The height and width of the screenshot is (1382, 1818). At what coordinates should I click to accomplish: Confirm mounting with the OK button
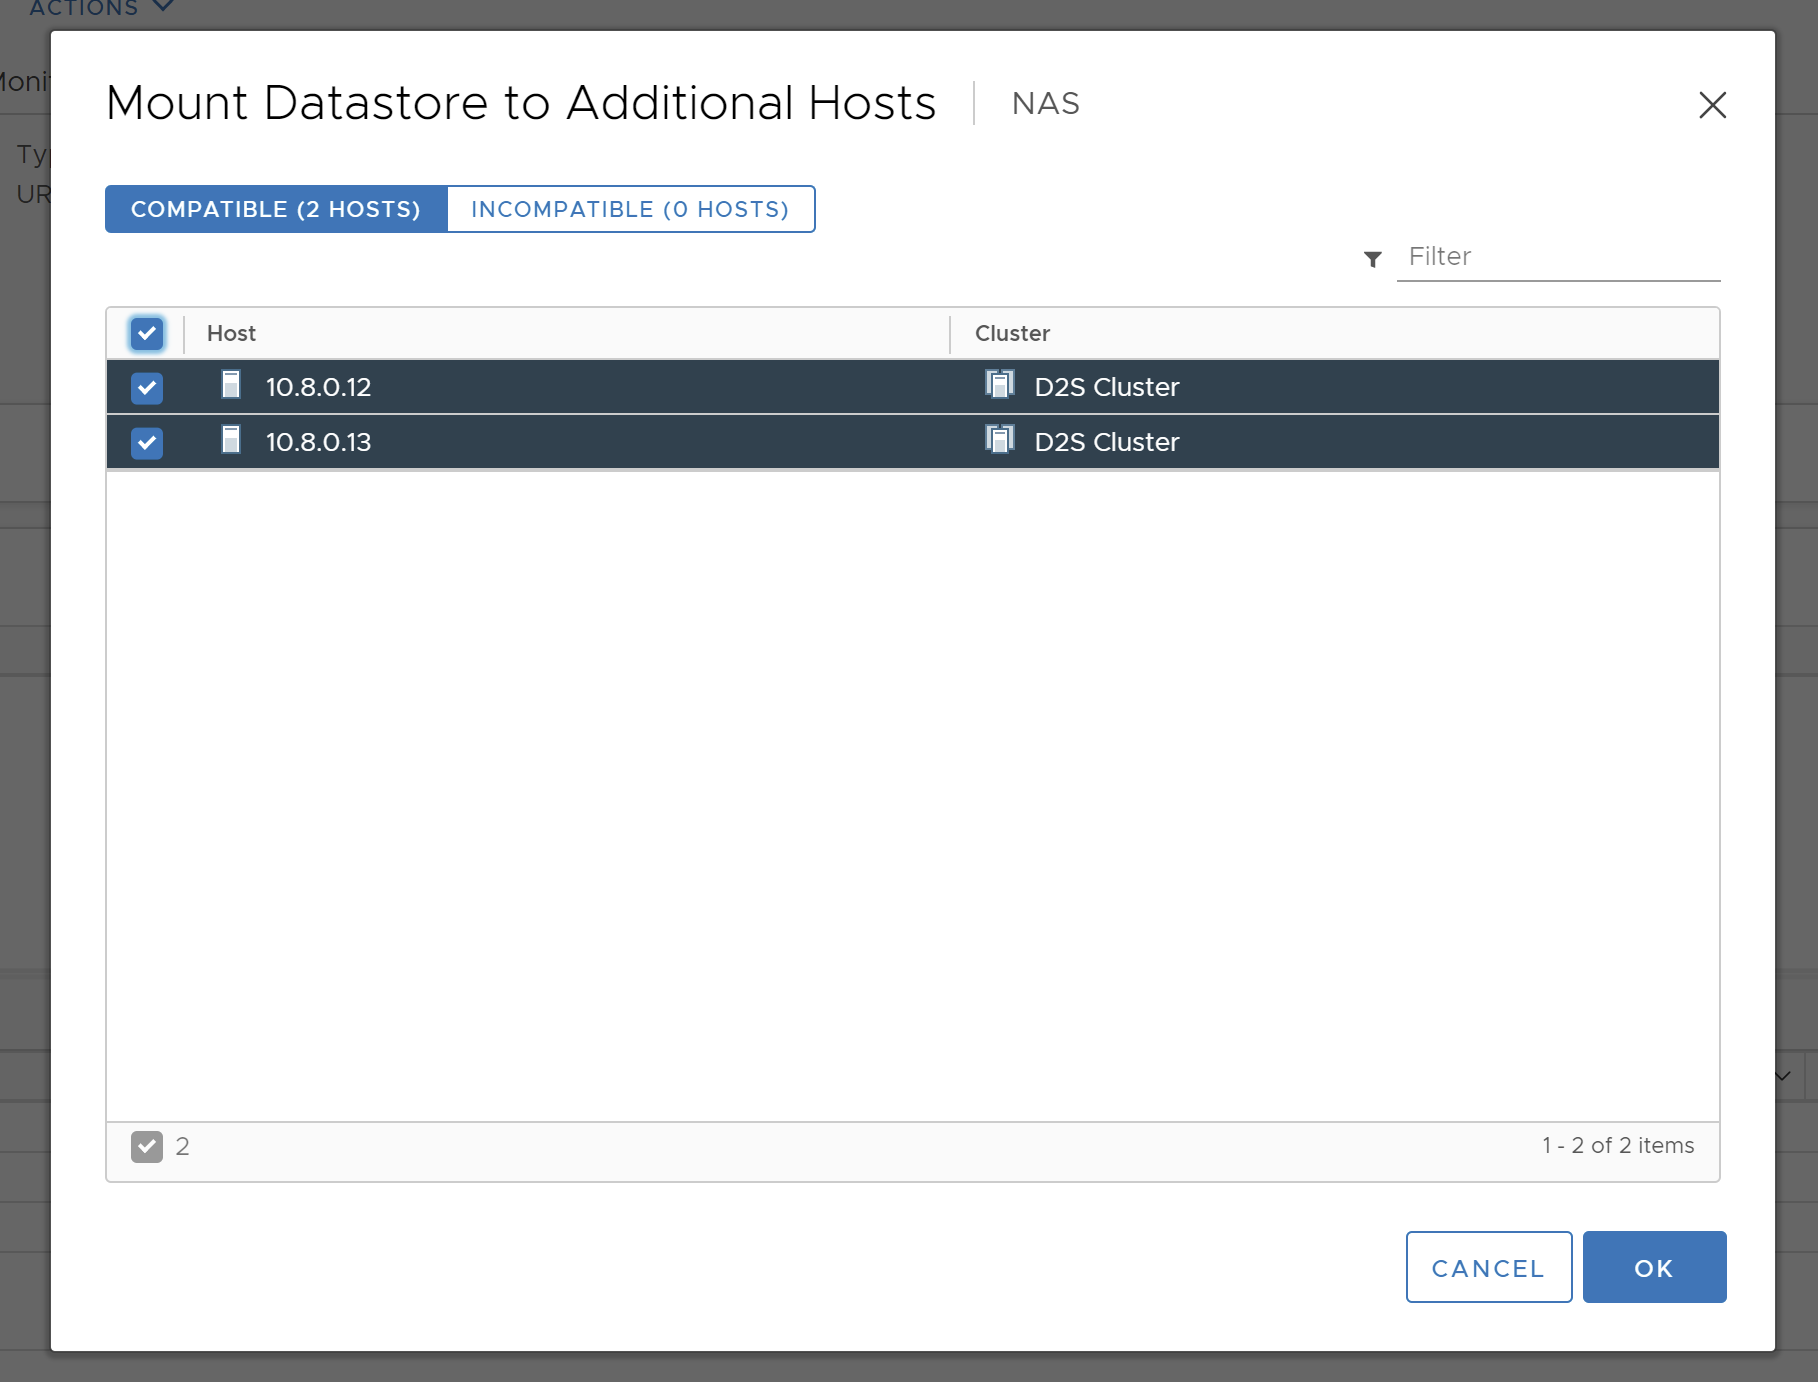[1653, 1268]
